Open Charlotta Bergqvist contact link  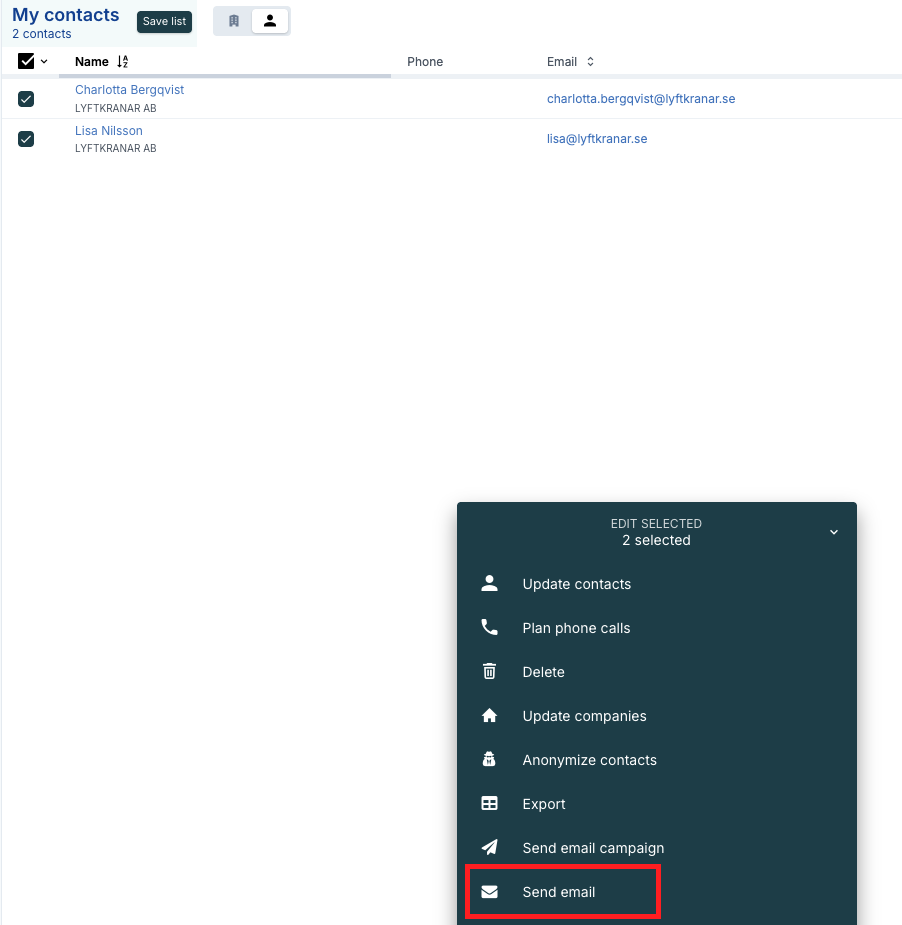click(x=129, y=90)
